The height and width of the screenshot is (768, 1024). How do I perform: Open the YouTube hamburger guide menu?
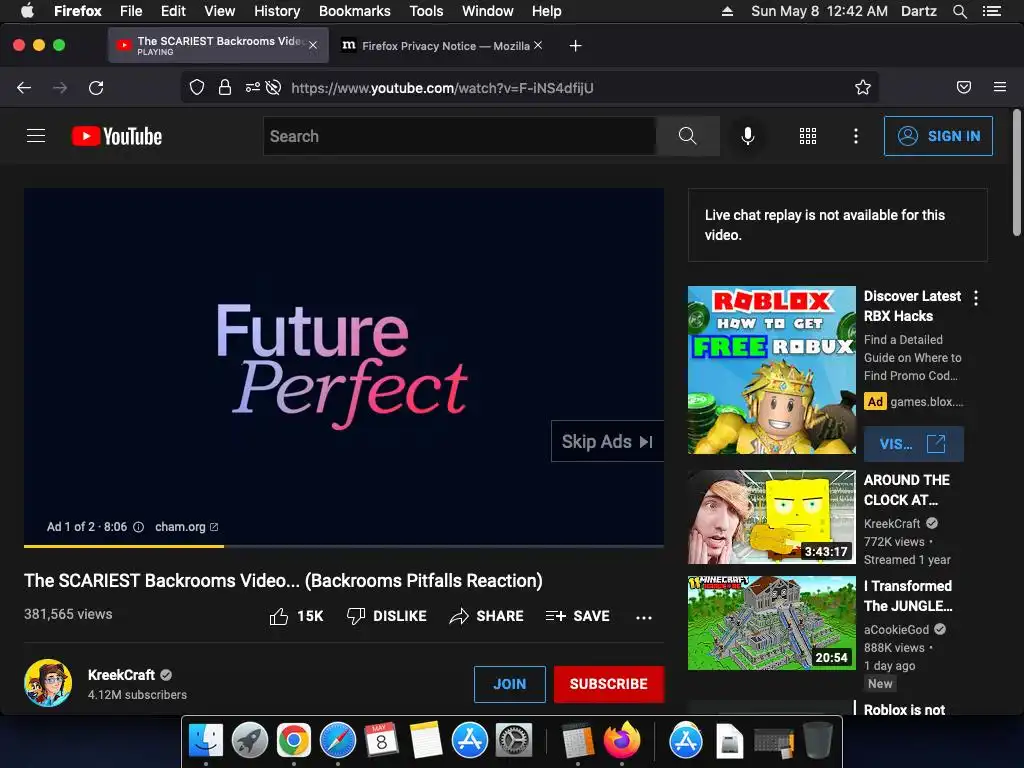pos(36,136)
